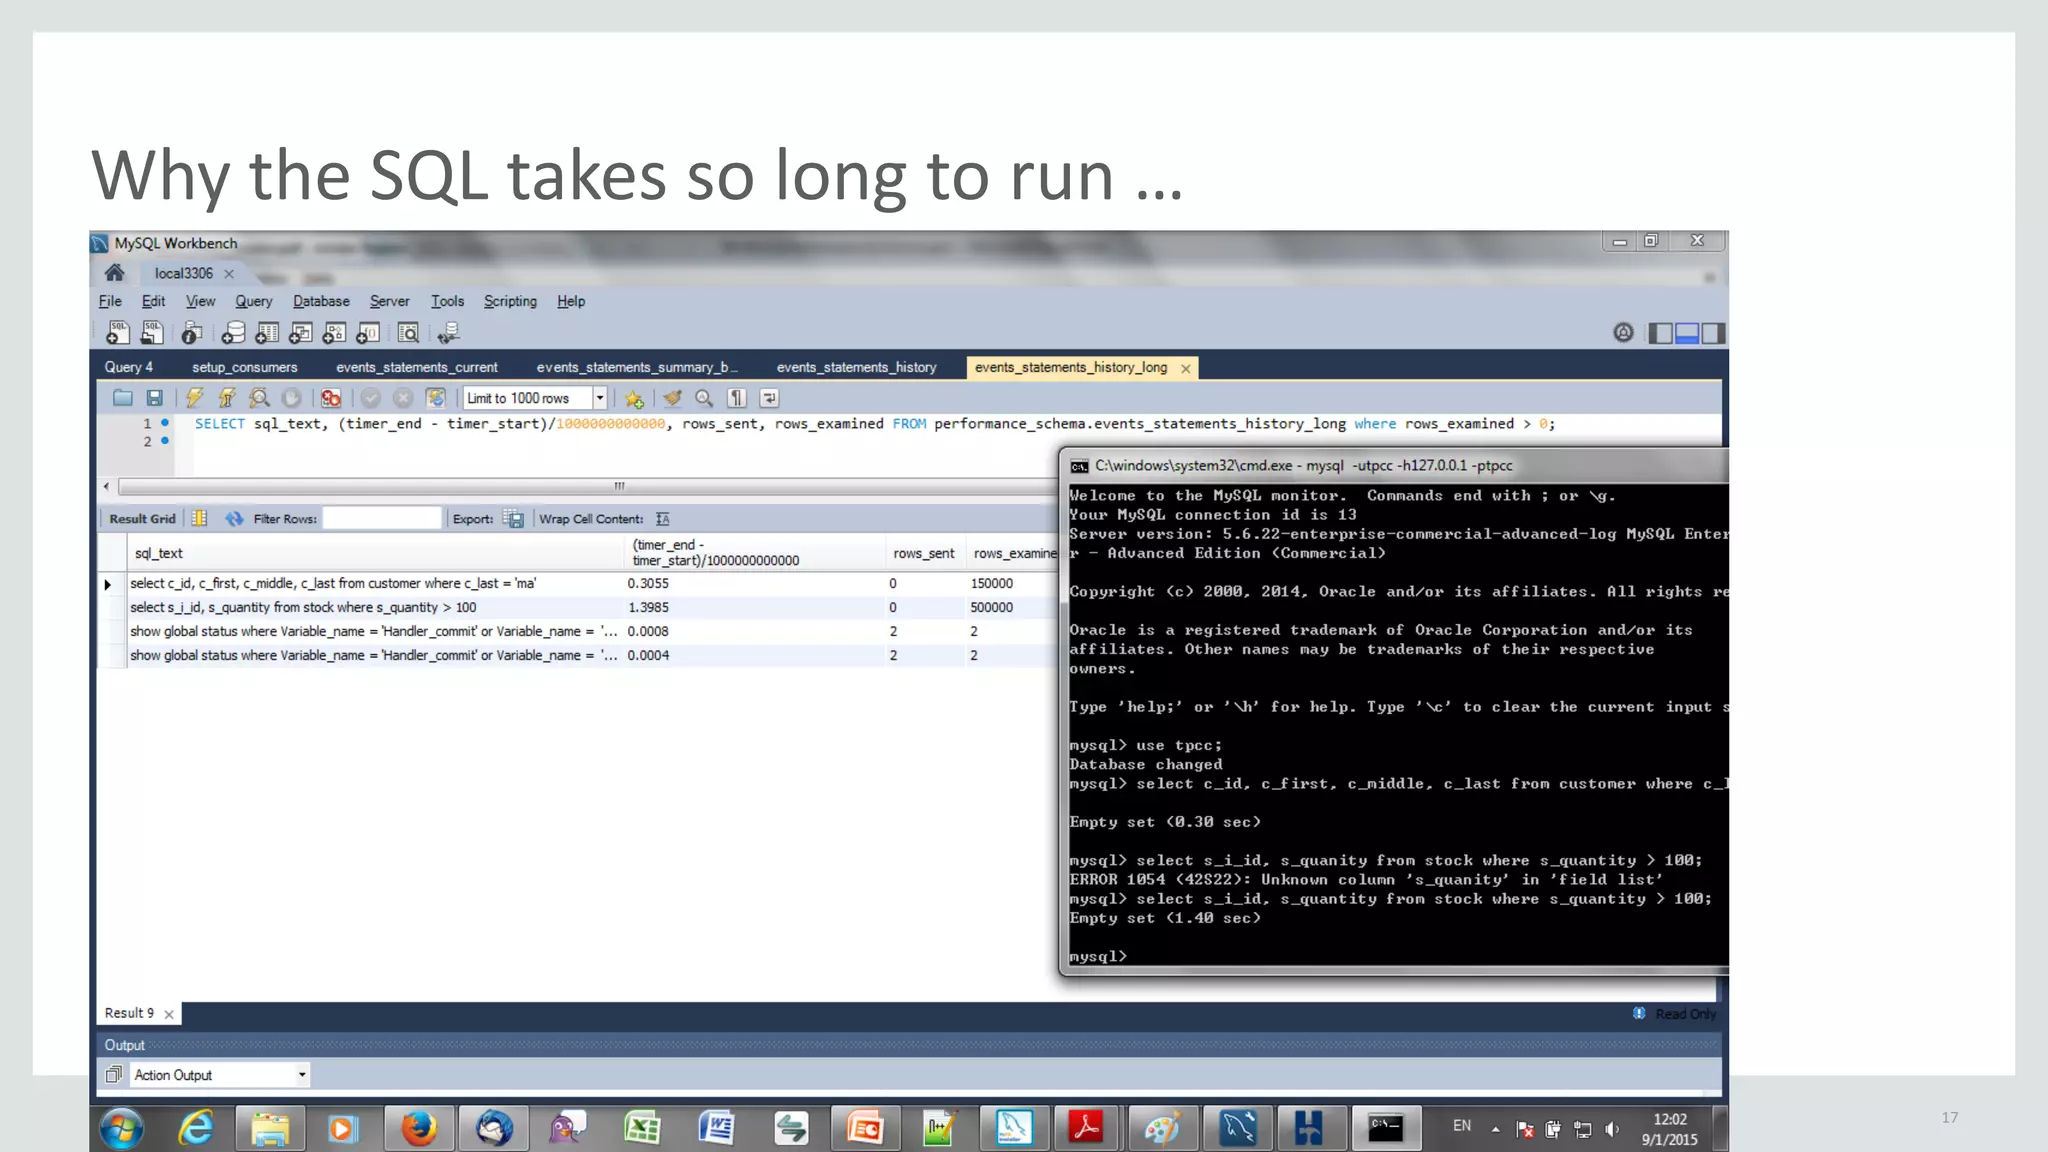Refresh result grid data icon
The image size is (2048, 1152).
click(x=234, y=518)
